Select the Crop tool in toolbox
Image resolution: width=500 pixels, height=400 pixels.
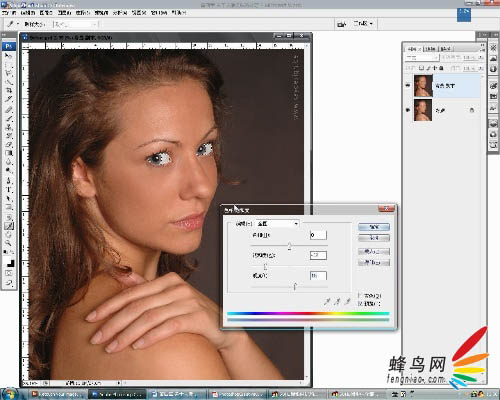[x=9, y=90]
